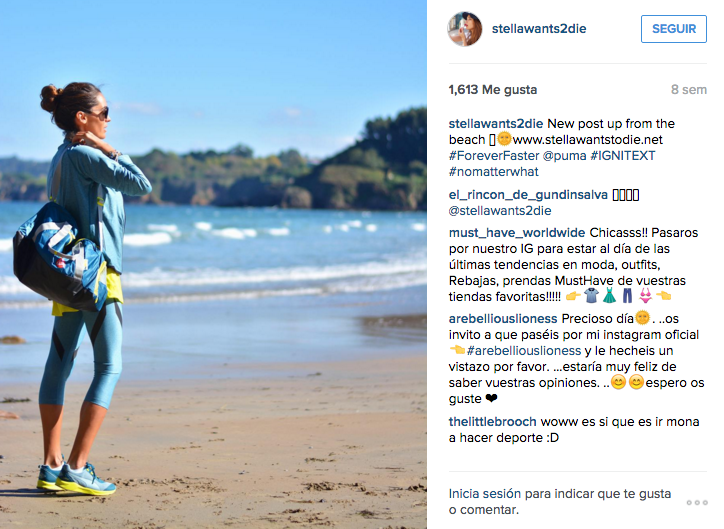Screen dimensions: 724x529
Task: Click the www.stellawantstodie.net caption text
Action: (587, 140)
